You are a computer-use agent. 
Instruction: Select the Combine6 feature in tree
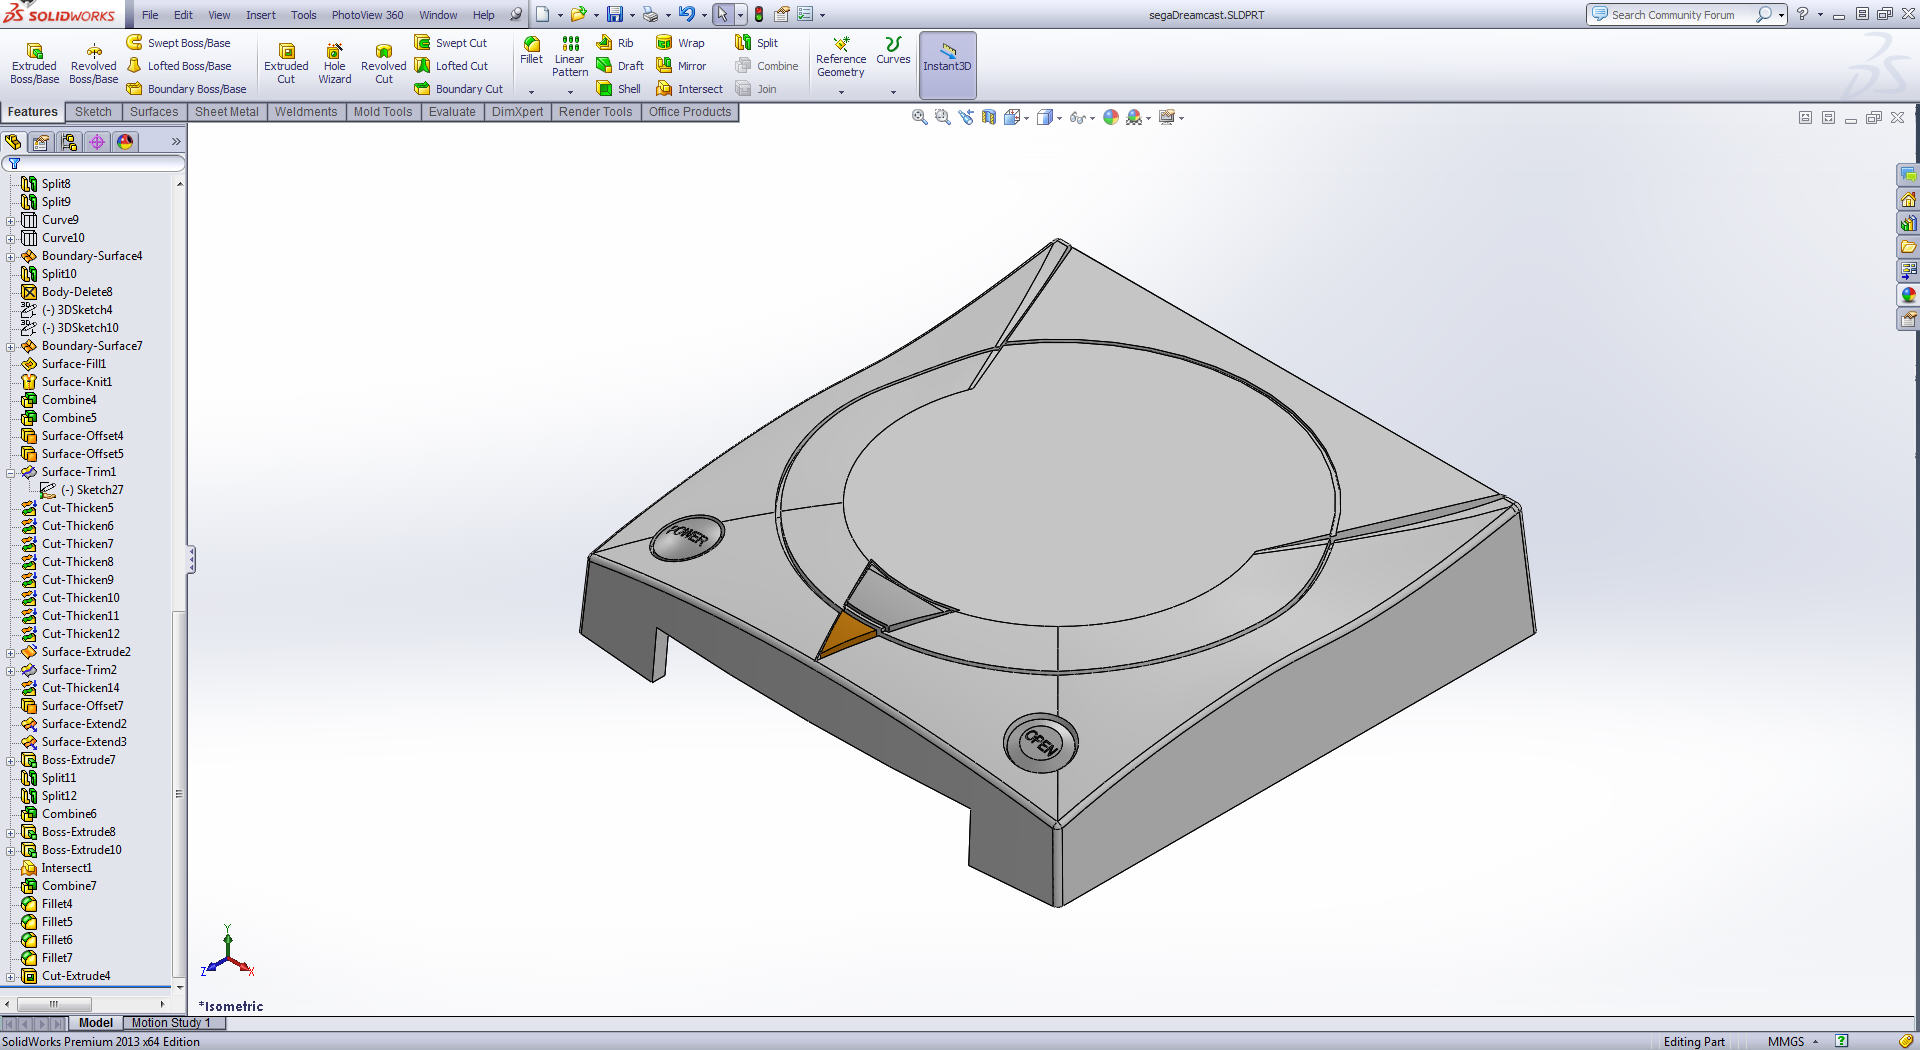point(59,814)
